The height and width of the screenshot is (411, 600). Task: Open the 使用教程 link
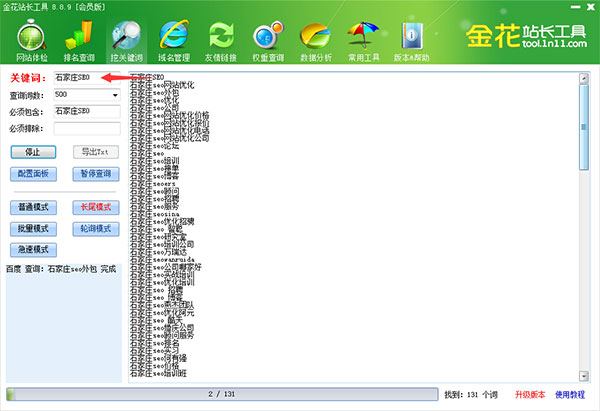click(x=570, y=395)
